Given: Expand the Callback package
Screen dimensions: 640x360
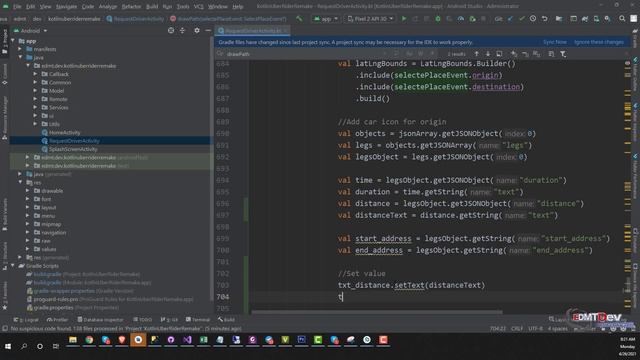Looking at the screenshot, I should tap(36, 74).
